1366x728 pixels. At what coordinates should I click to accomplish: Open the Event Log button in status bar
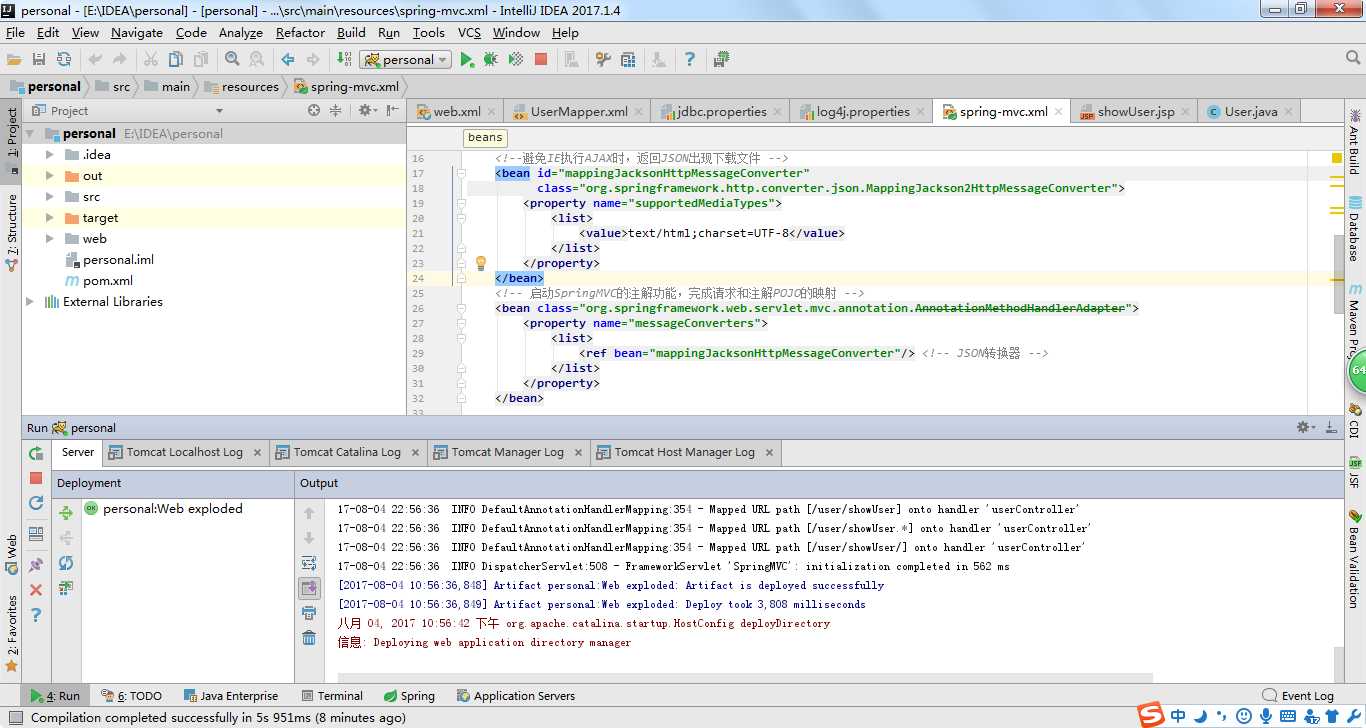point(1298,696)
